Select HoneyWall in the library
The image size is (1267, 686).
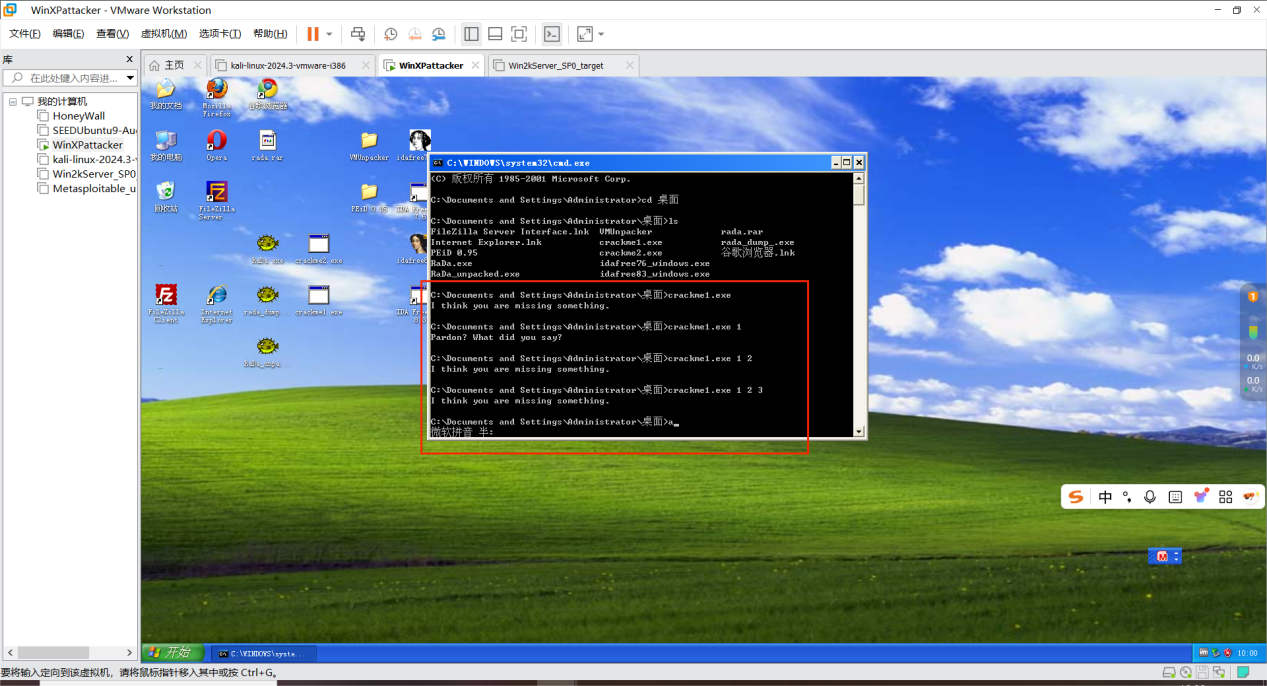click(x=78, y=116)
